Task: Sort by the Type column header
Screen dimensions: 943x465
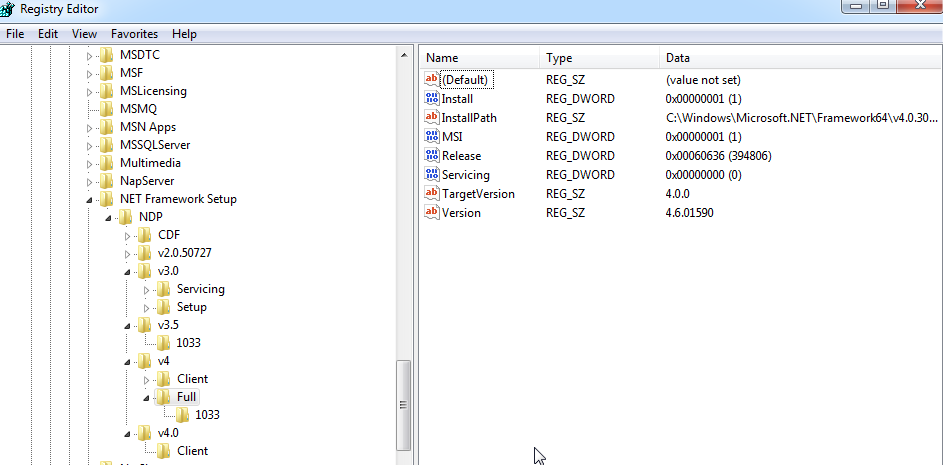Action: (599, 58)
